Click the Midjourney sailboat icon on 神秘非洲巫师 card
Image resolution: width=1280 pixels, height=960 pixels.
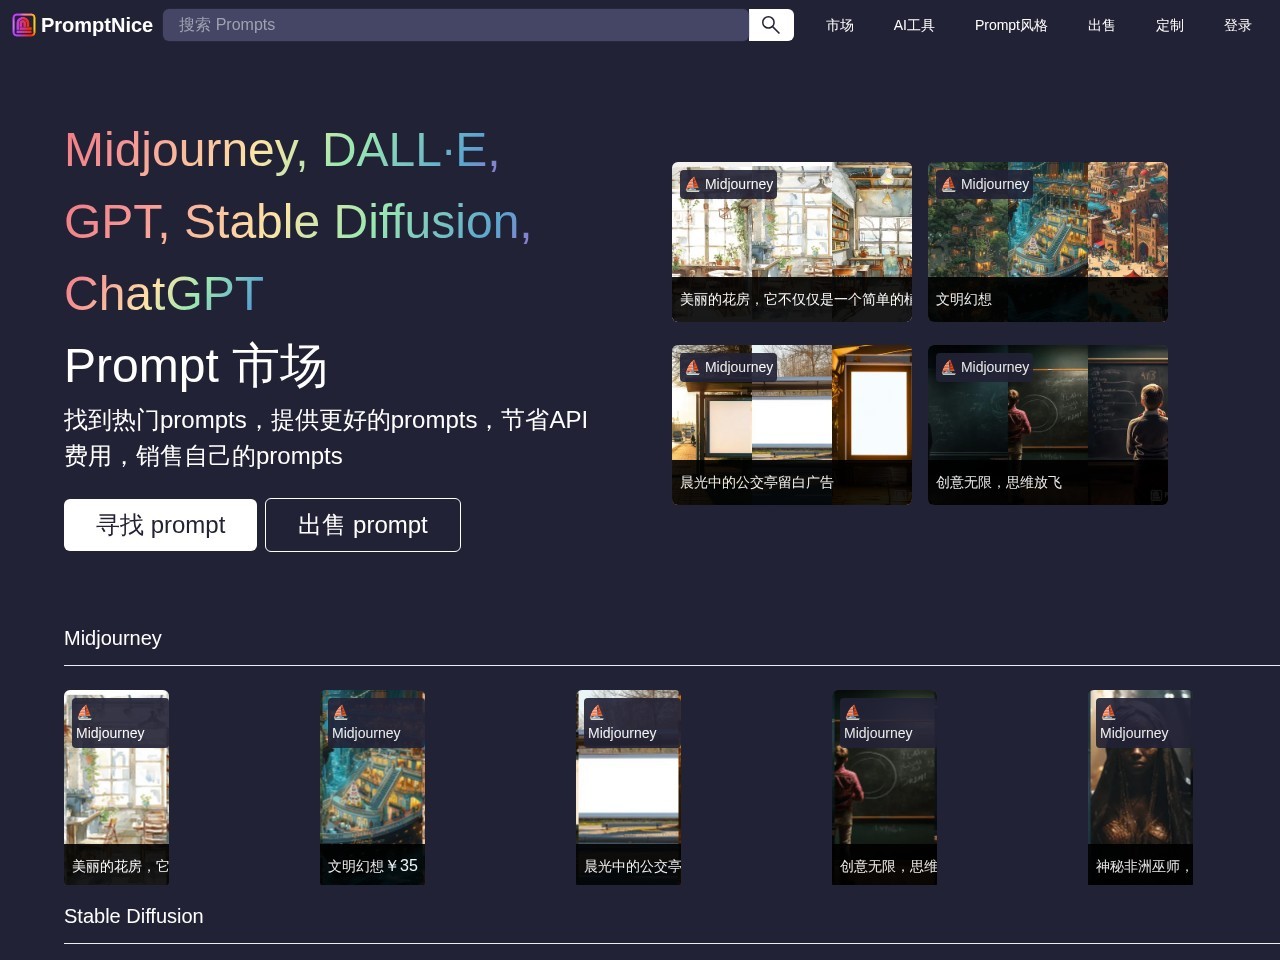click(x=1108, y=712)
